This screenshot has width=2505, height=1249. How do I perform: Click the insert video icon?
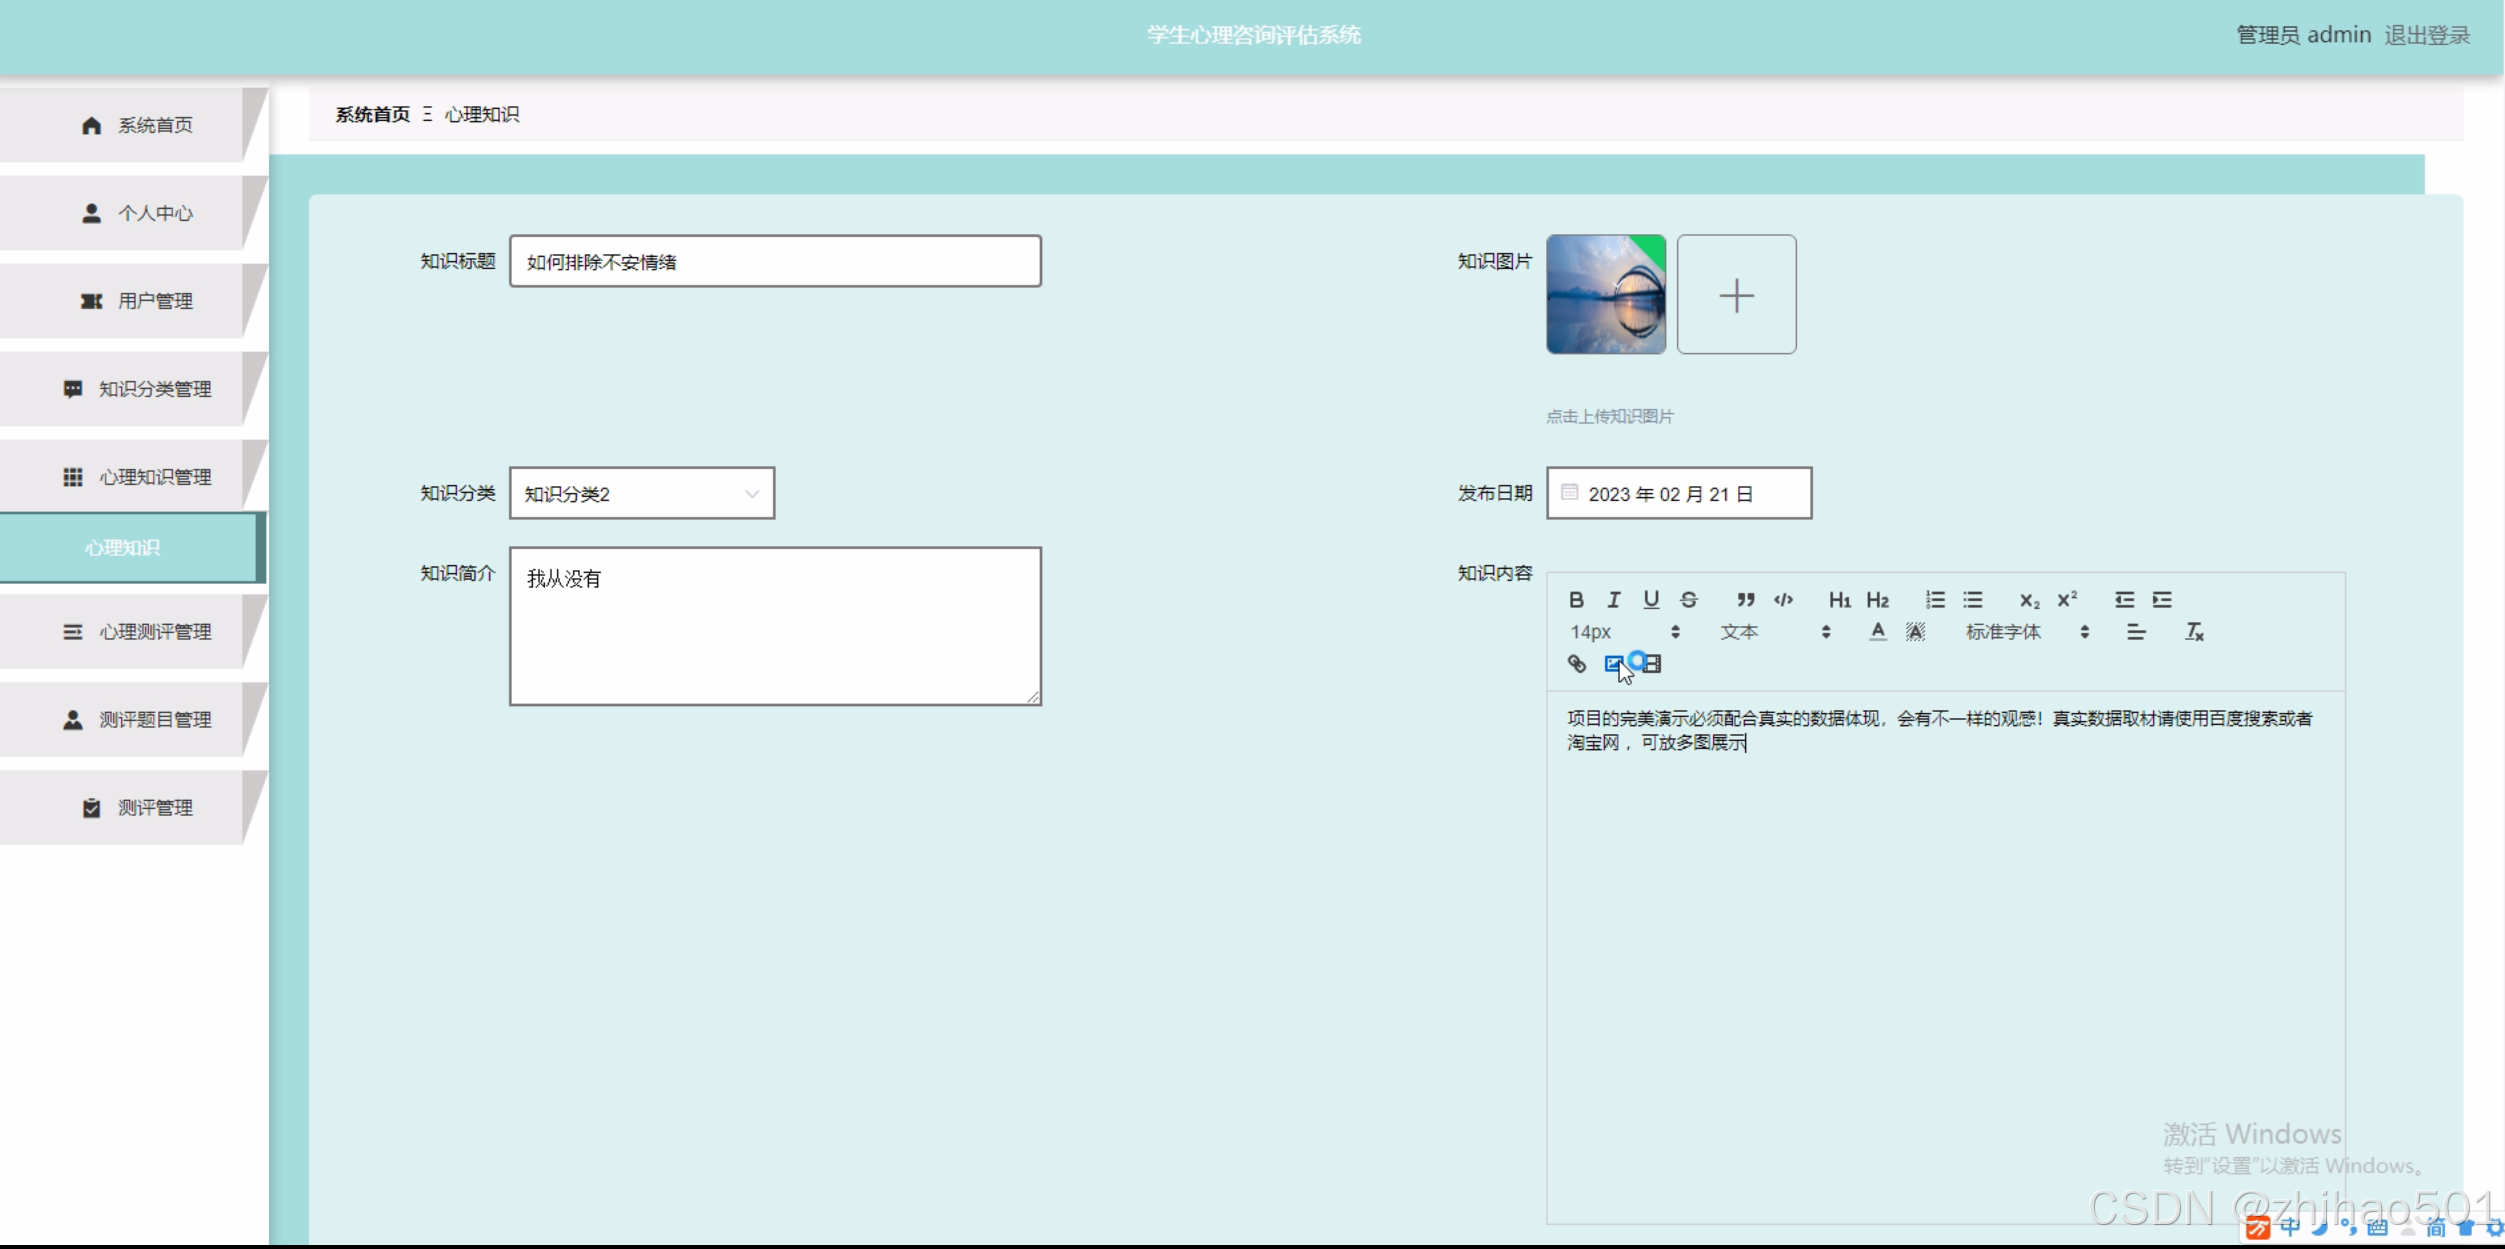pos(1652,664)
